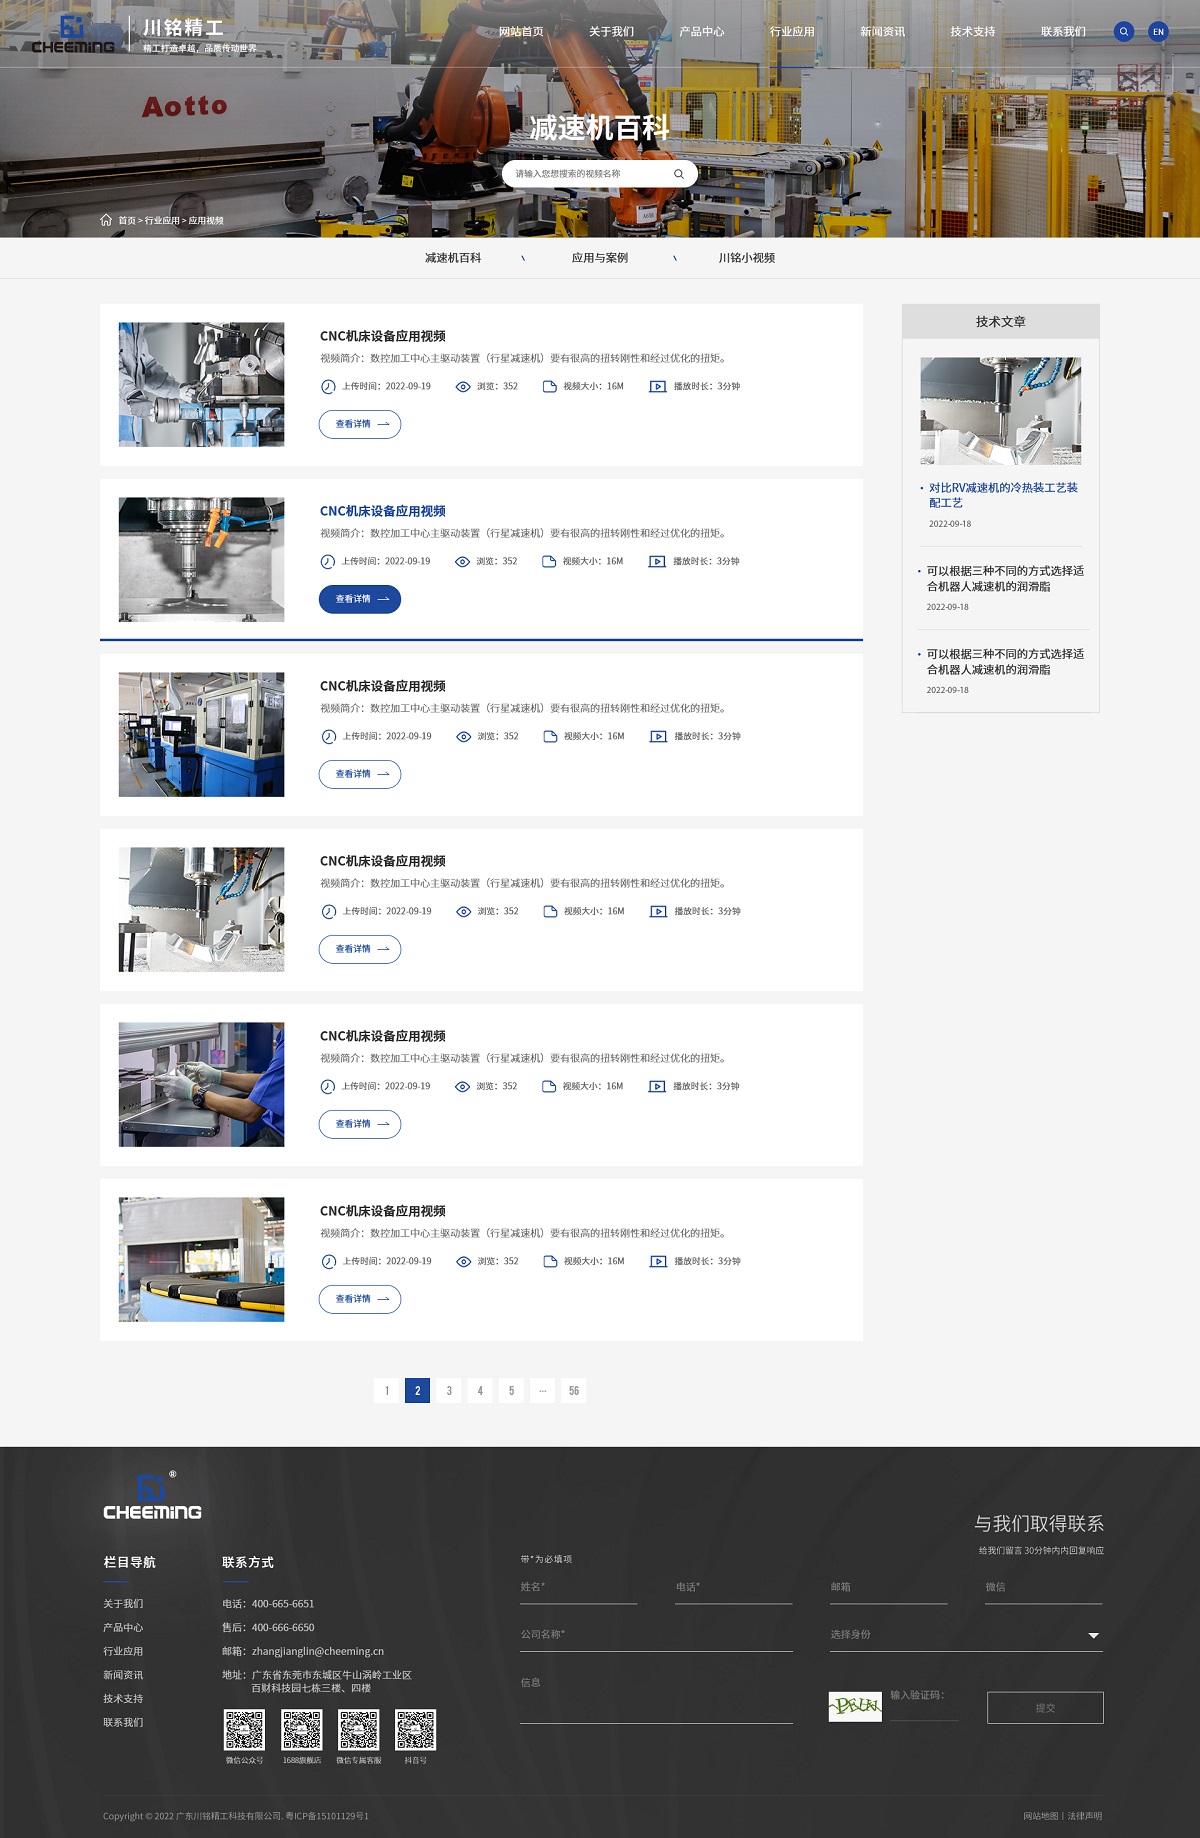Screen dimensions: 1200x1838
Task: Open the search icon in the top navigation
Action: click(x=1124, y=32)
